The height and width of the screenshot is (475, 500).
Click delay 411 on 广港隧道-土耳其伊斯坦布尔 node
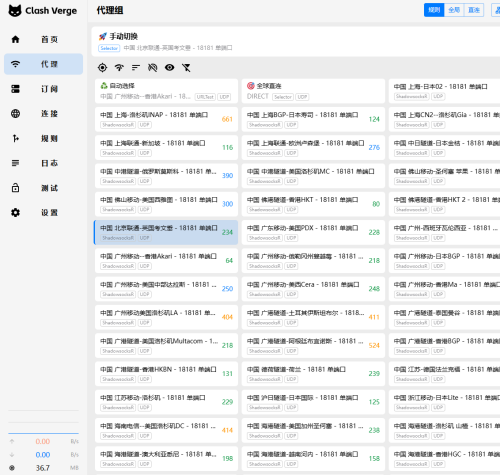(374, 317)
